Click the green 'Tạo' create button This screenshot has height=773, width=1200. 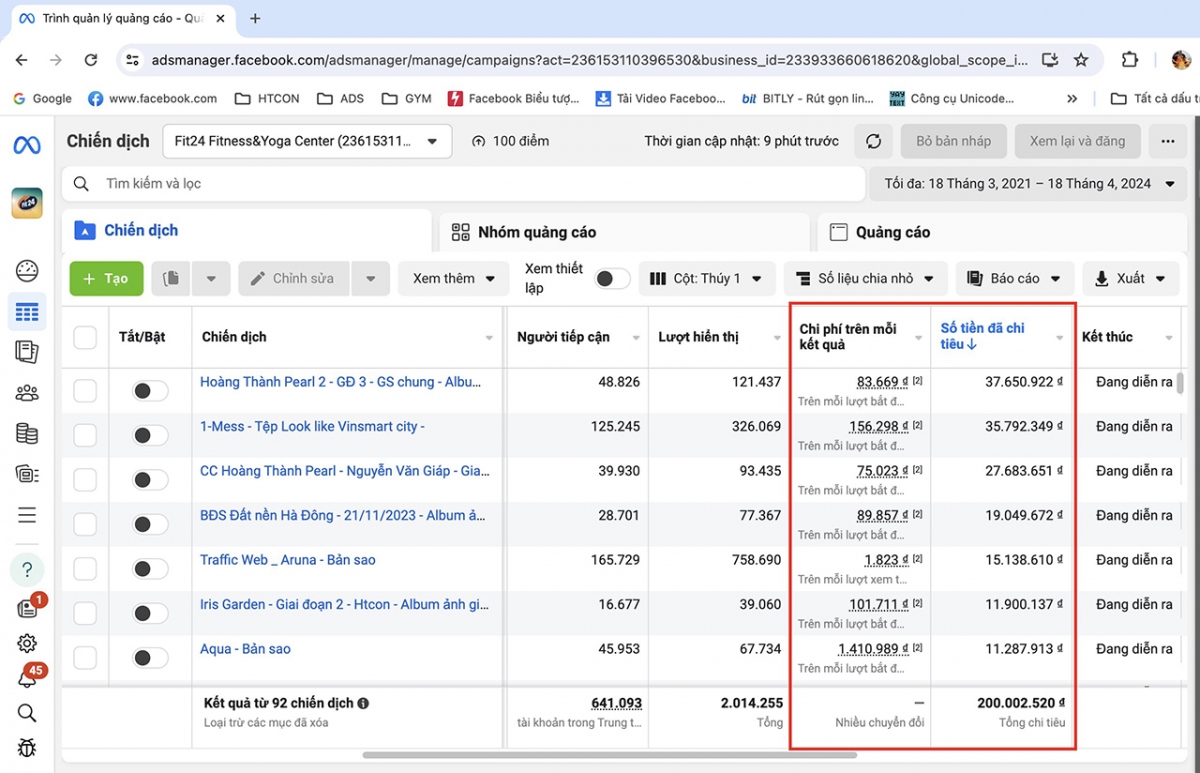(x=106, y=278)
